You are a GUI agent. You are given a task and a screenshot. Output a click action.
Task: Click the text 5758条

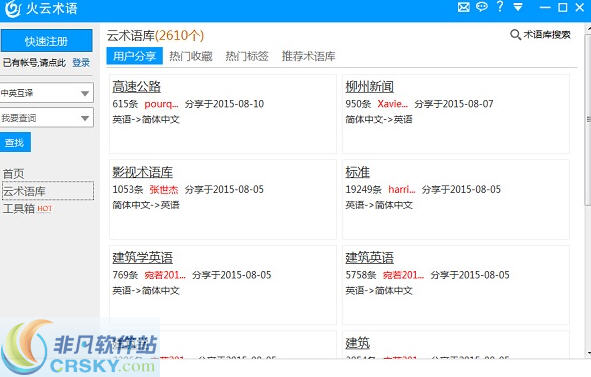click(361, 275)
